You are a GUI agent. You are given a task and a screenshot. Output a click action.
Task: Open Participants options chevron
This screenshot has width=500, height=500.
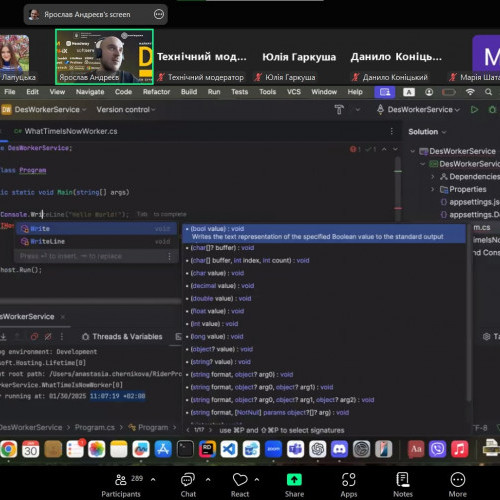click(x=153, y=480)
